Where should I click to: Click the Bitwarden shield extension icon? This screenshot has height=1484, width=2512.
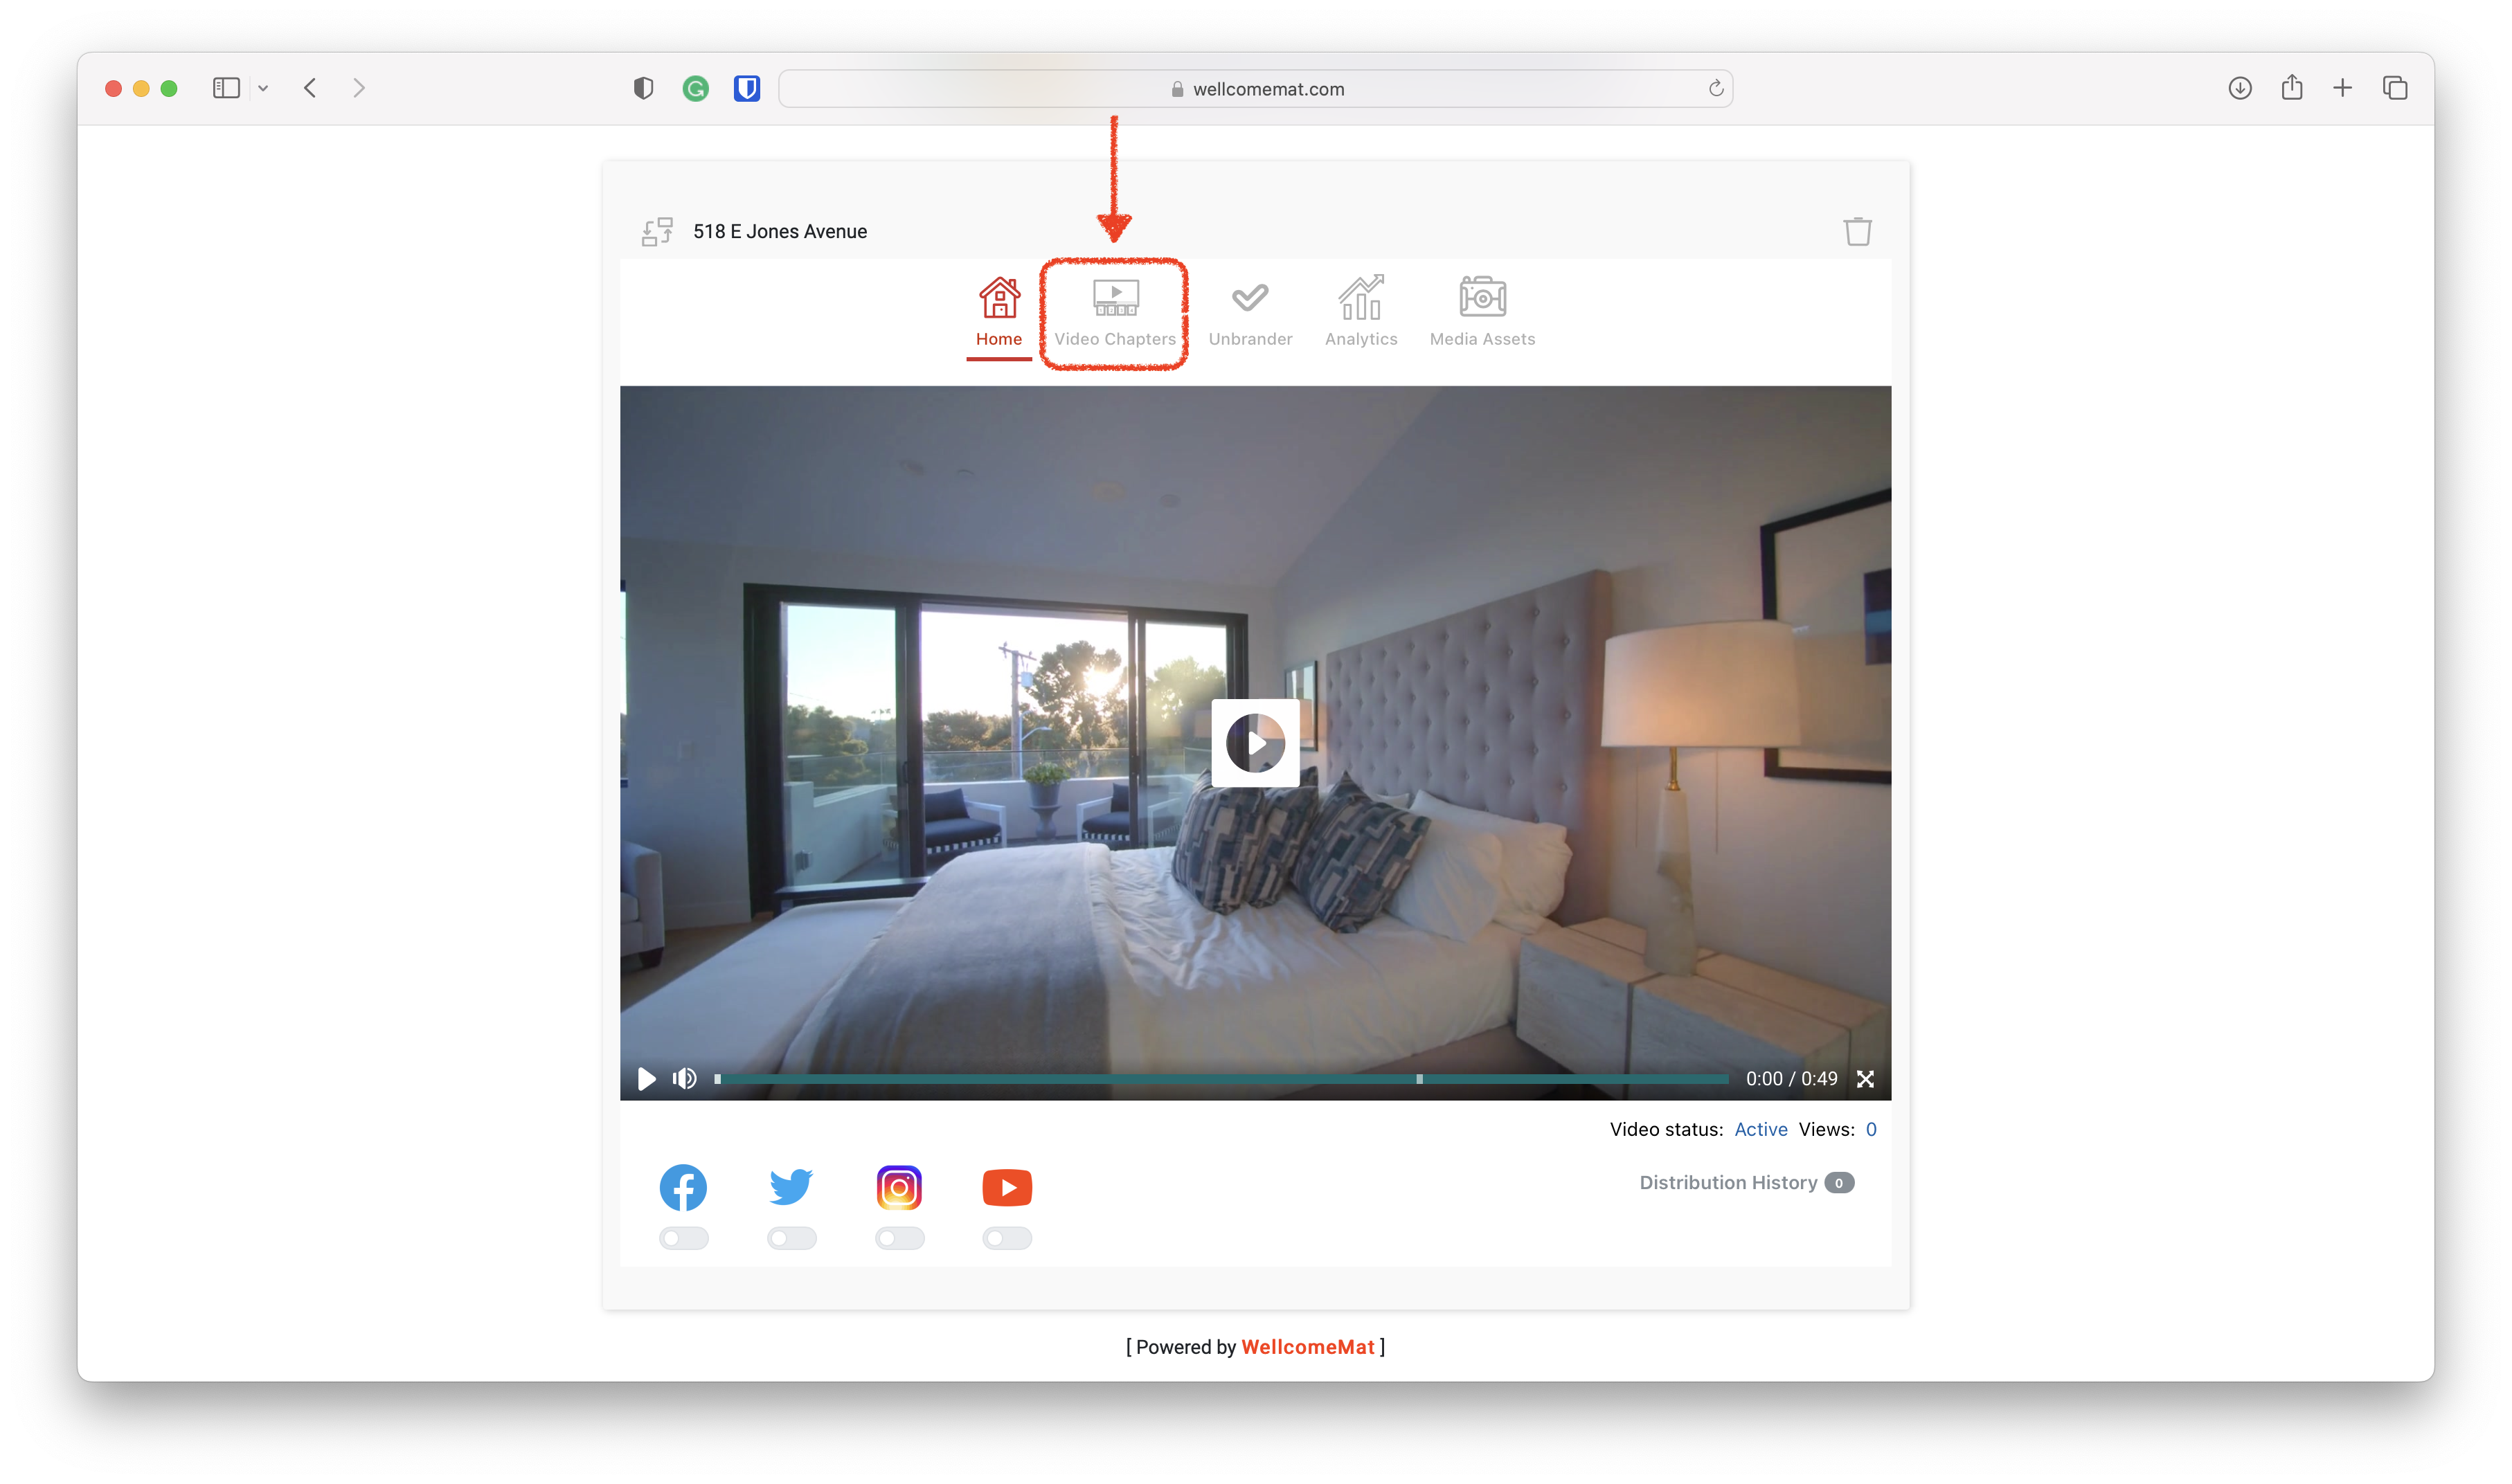[x=747, y=89]
